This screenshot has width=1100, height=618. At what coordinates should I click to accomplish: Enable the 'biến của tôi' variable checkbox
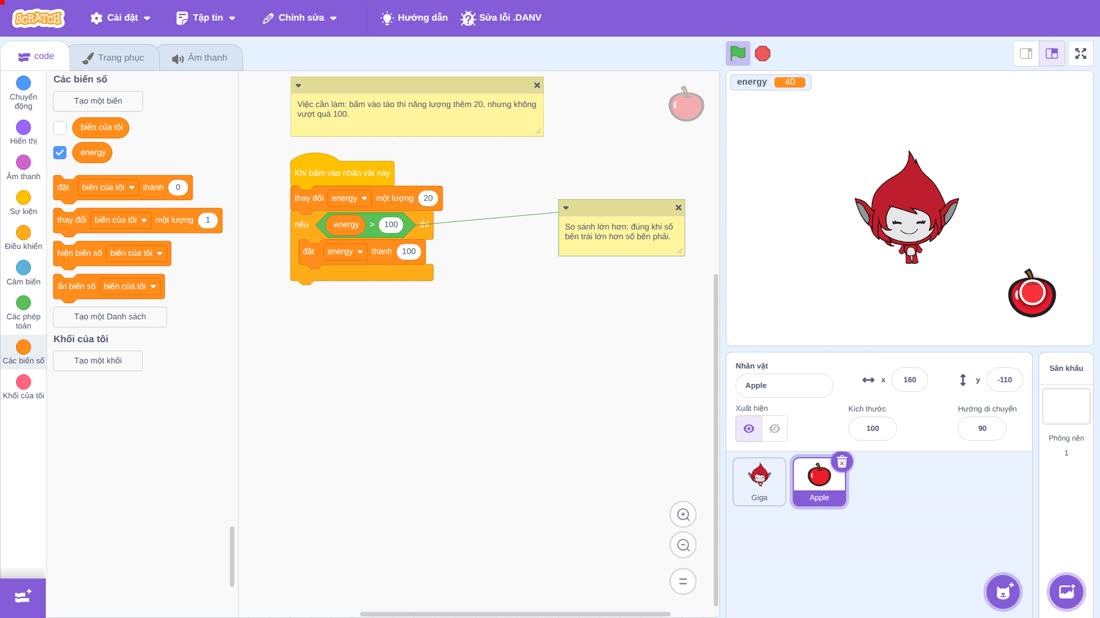click(60, 128)
